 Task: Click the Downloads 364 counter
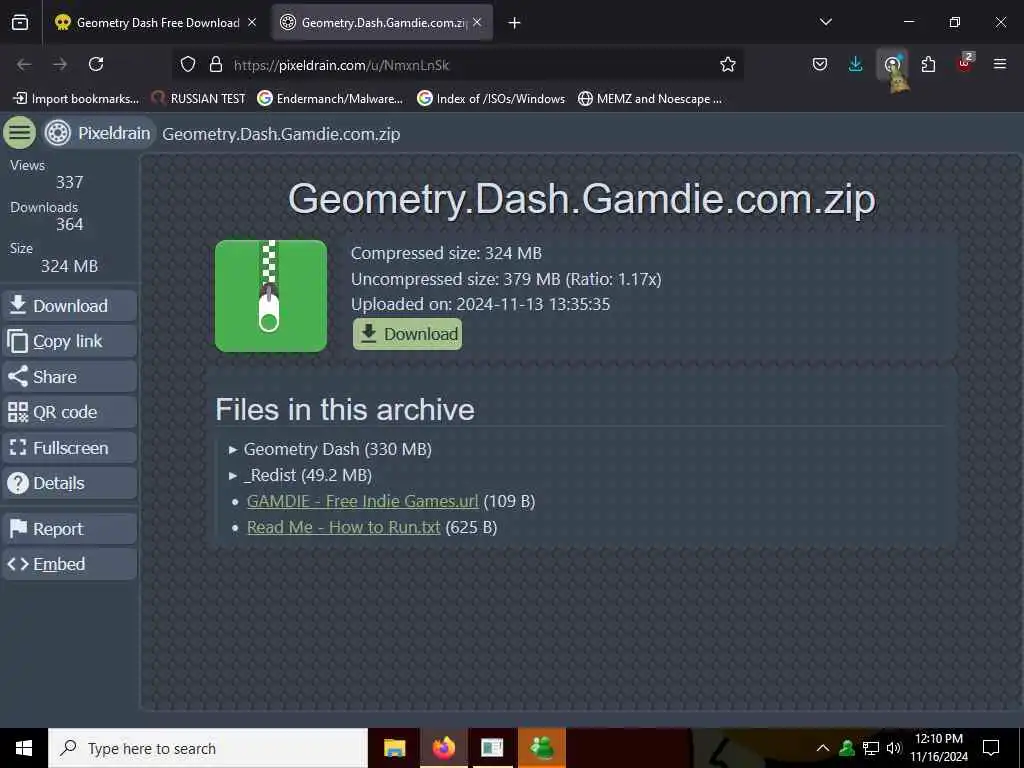(x=46, y=216)
